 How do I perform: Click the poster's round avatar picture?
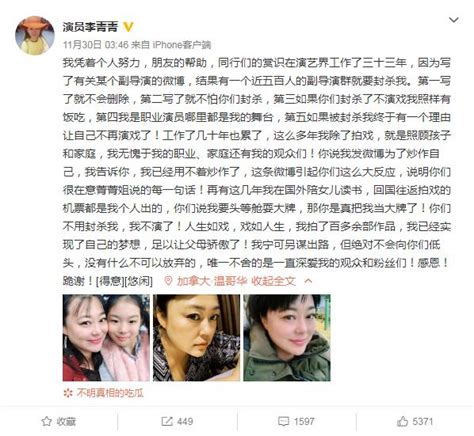click(x=35, y=35)
